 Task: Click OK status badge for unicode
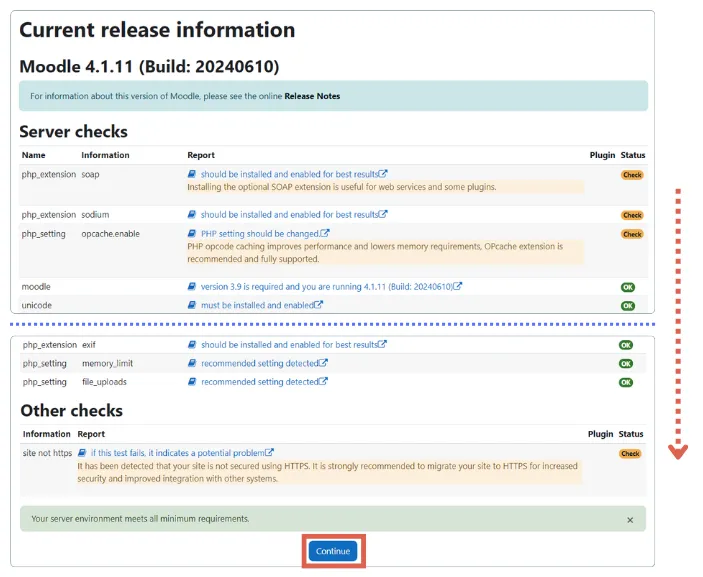click(x=628, y=306)
